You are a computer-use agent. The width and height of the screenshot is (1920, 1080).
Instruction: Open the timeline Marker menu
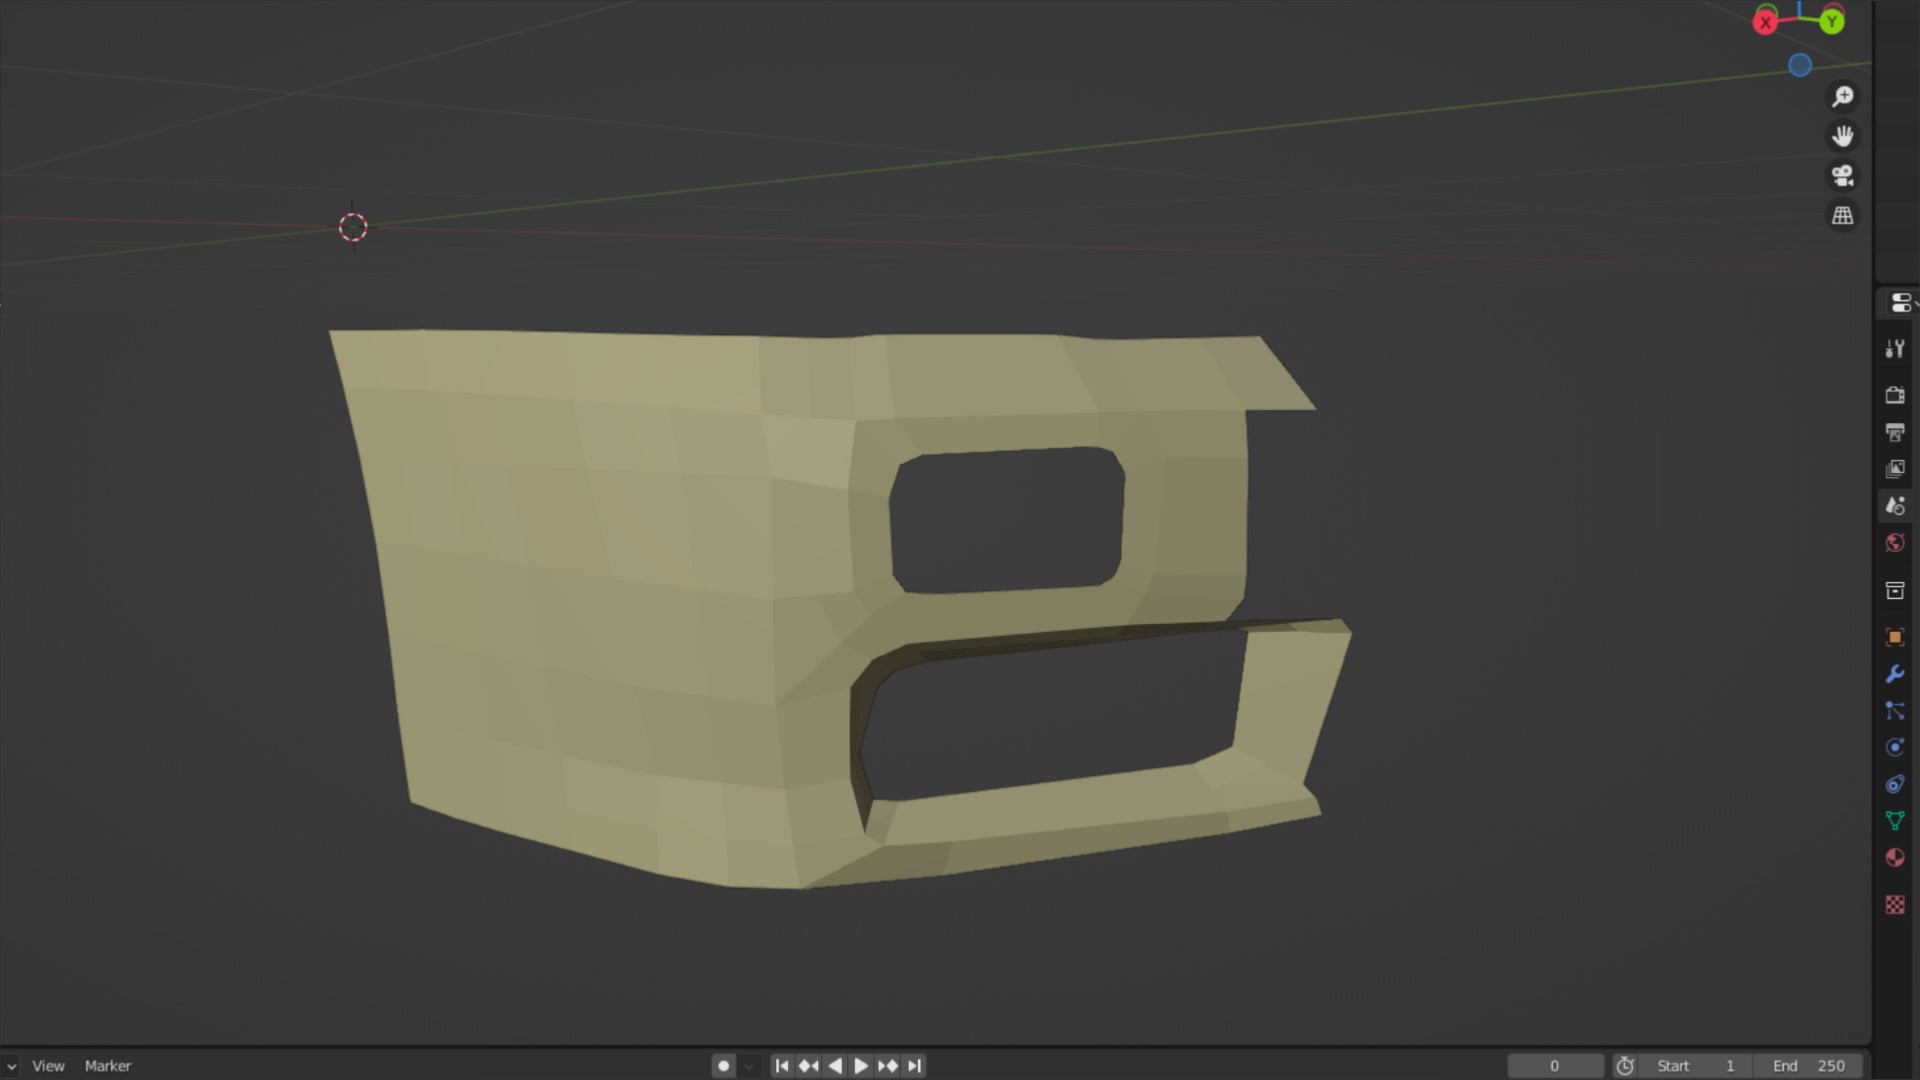point(108,1066)
